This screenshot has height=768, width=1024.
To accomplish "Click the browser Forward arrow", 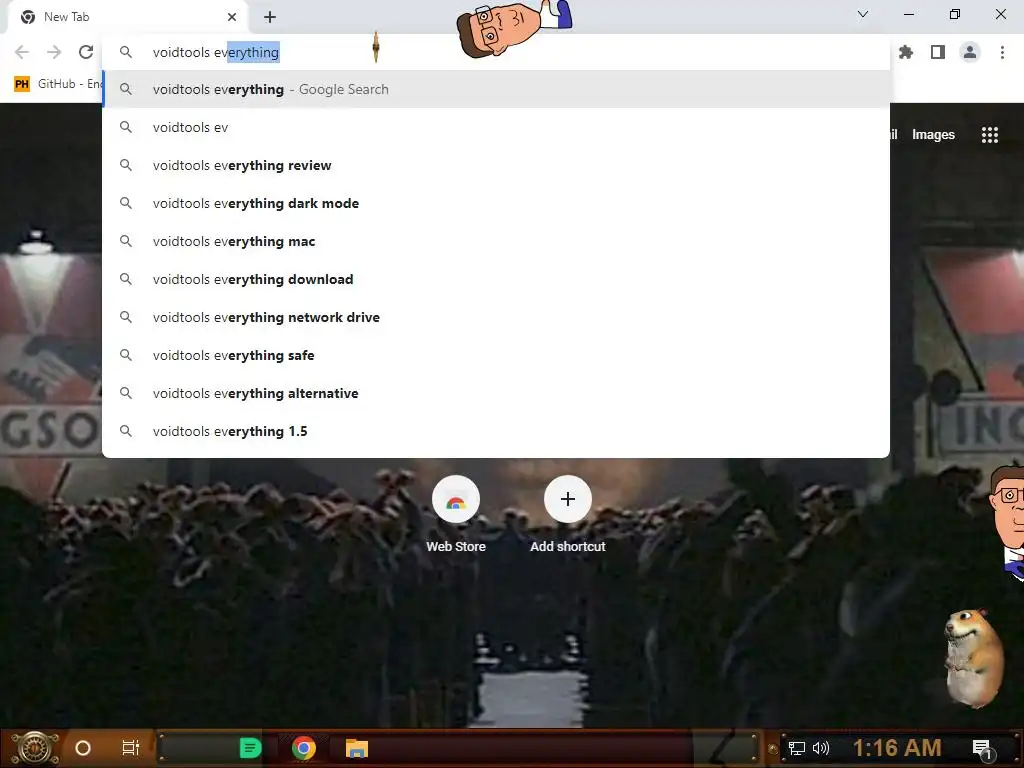I will click(54, 52).
